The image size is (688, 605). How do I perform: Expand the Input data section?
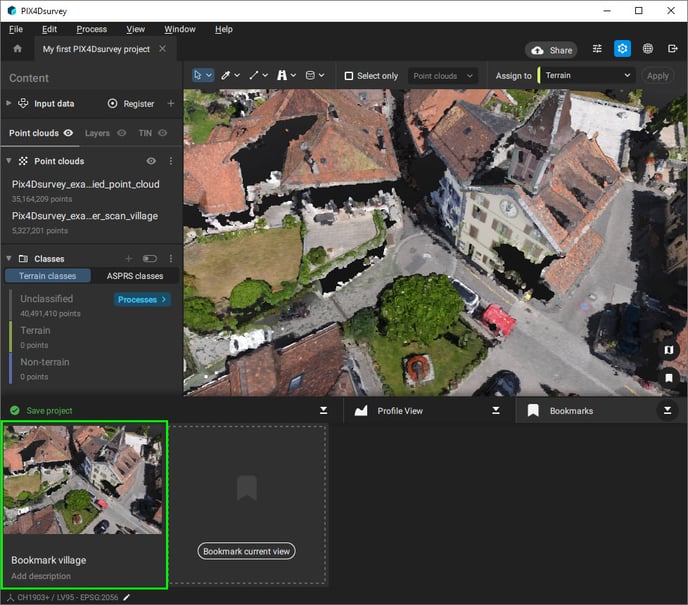9,103
